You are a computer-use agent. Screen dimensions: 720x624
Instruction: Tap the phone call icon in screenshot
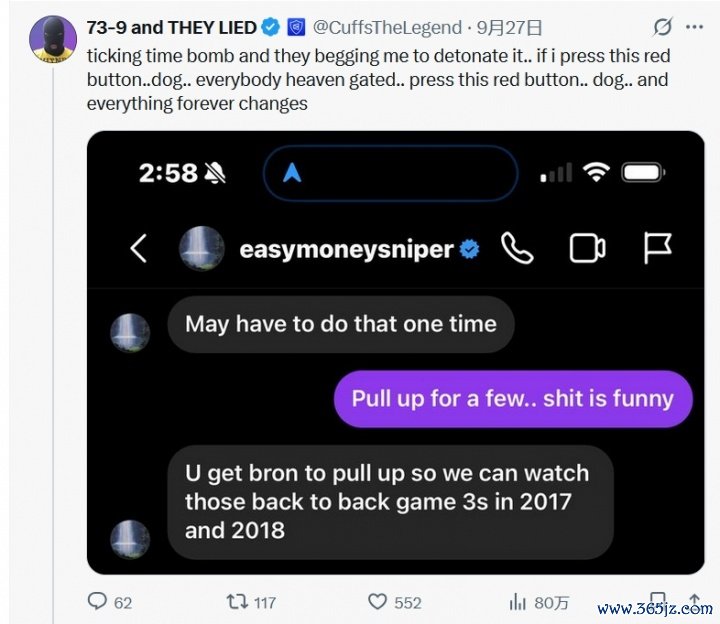coord(517,248)
